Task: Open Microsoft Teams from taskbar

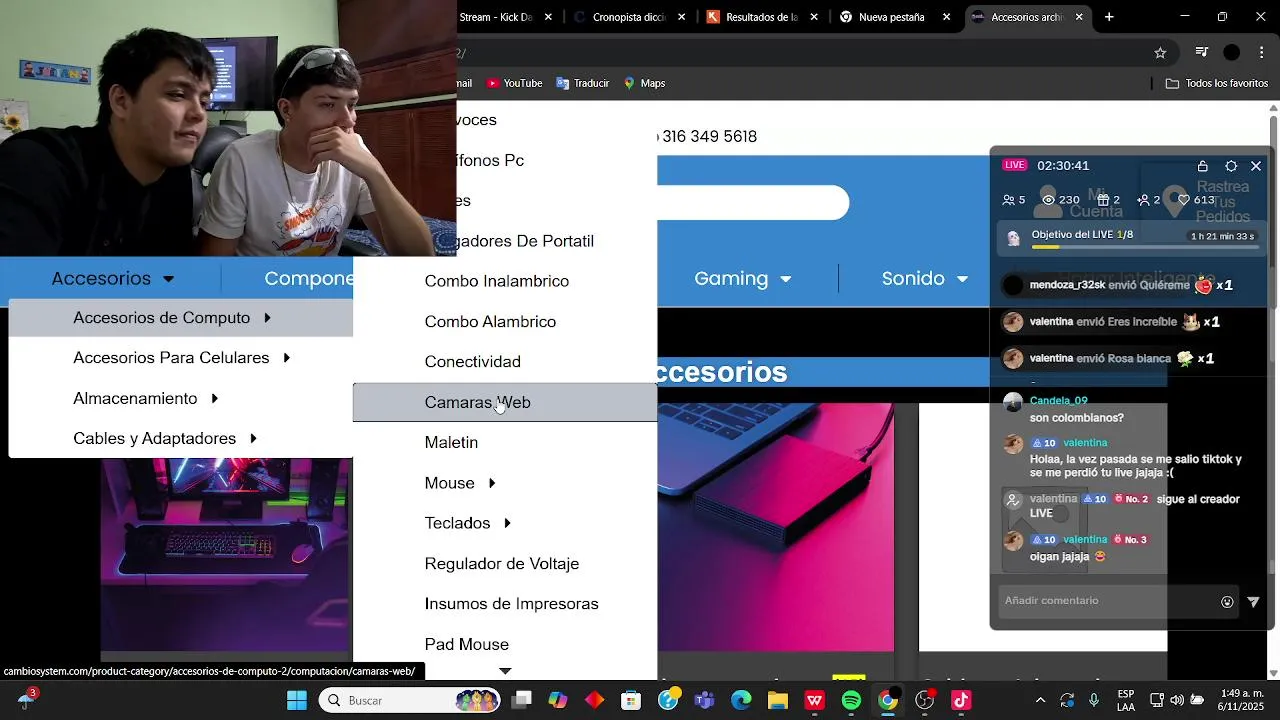Action: tap(704, 701)
